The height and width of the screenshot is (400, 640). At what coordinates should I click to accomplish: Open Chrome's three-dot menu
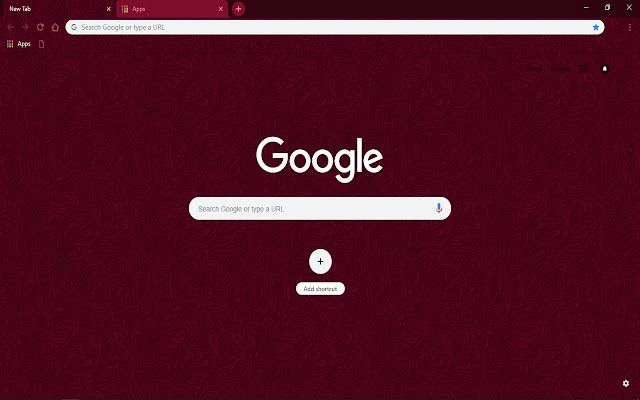click(x=630, y=27)
